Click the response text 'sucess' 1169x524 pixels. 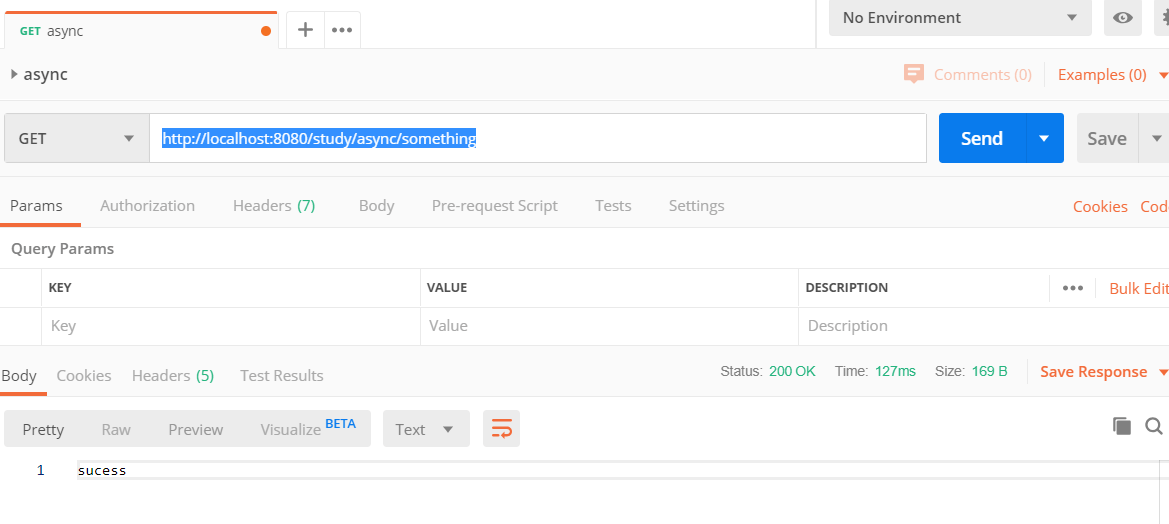click(x=102, y=470)
